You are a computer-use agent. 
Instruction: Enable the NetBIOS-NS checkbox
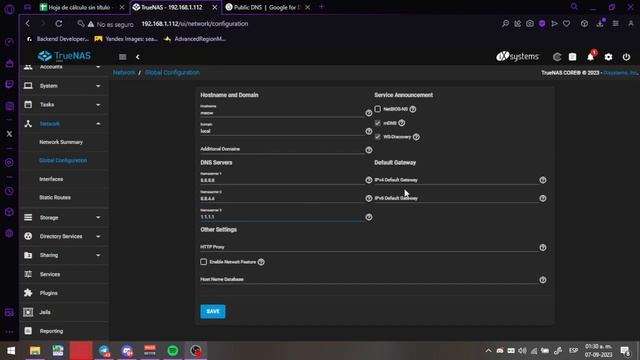point(378,109)
